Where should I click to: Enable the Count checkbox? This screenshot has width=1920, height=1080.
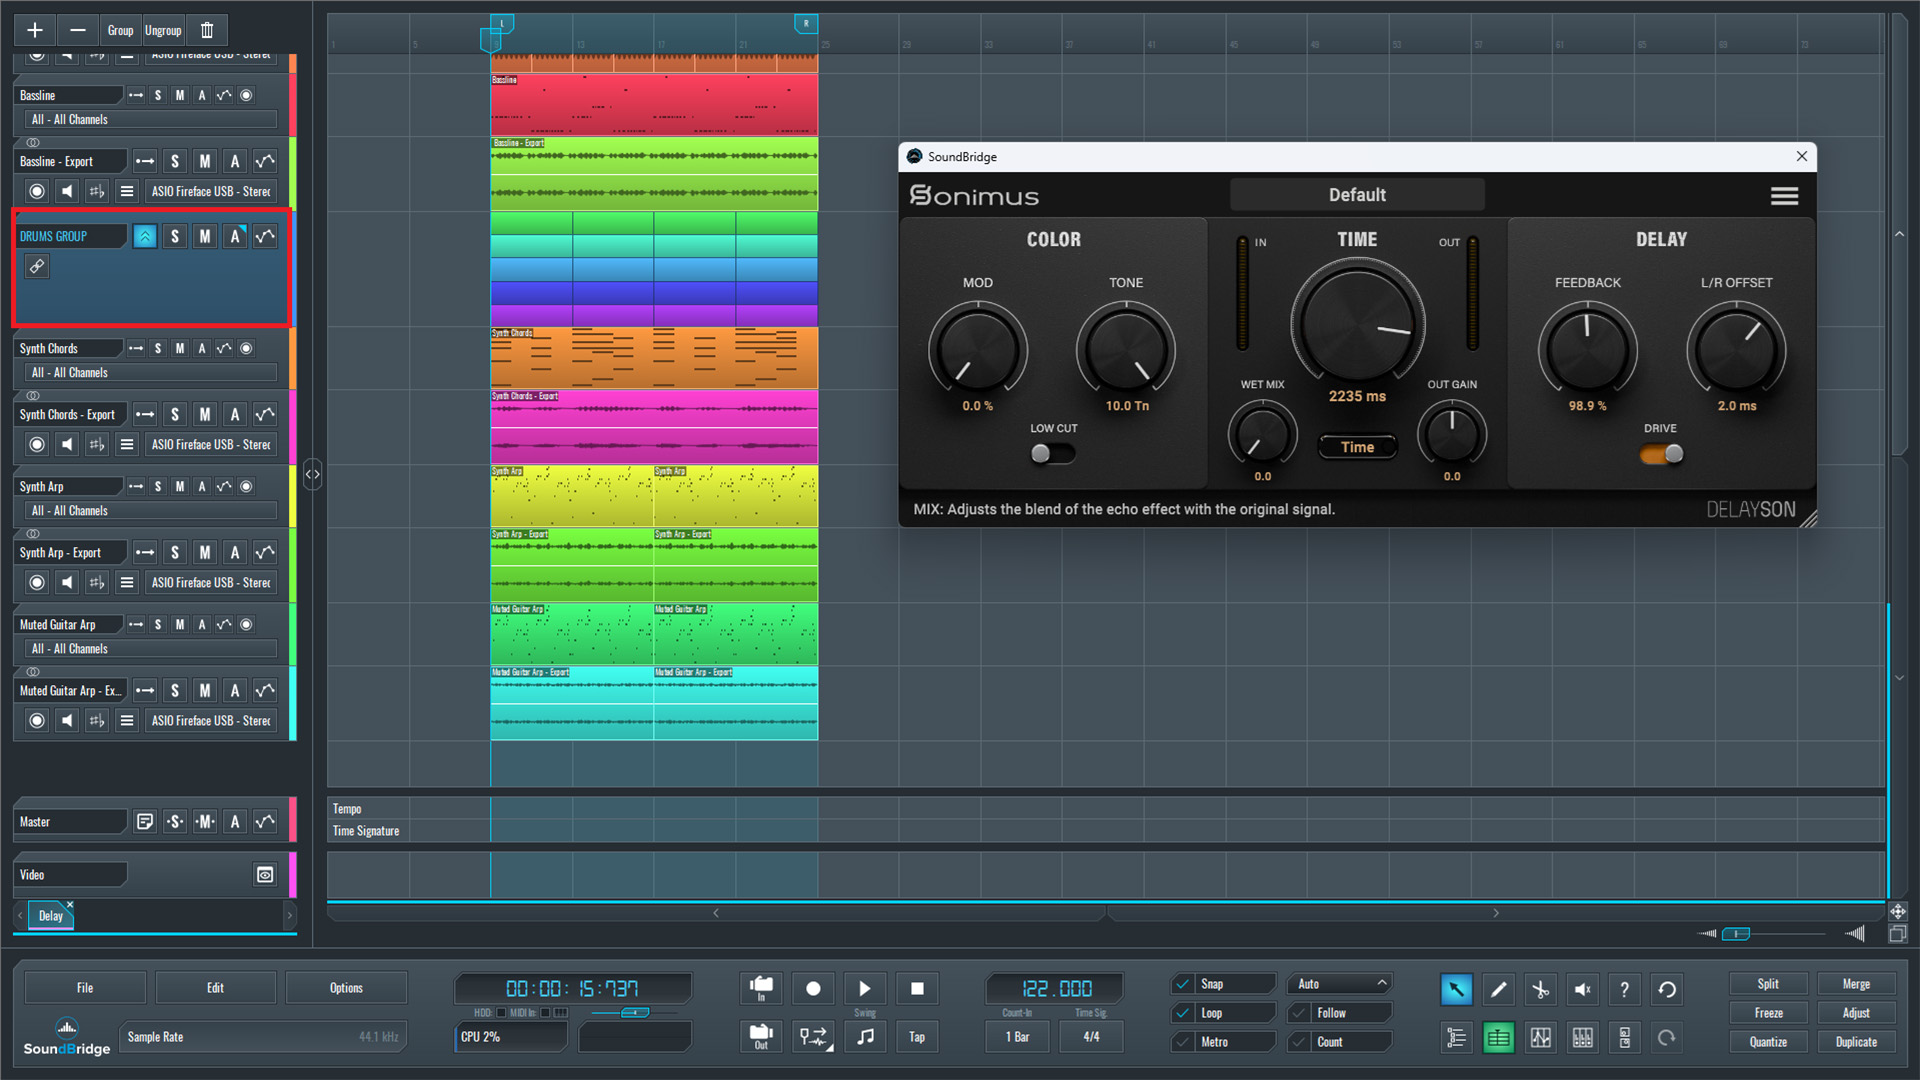[x=1300, y=1042]
